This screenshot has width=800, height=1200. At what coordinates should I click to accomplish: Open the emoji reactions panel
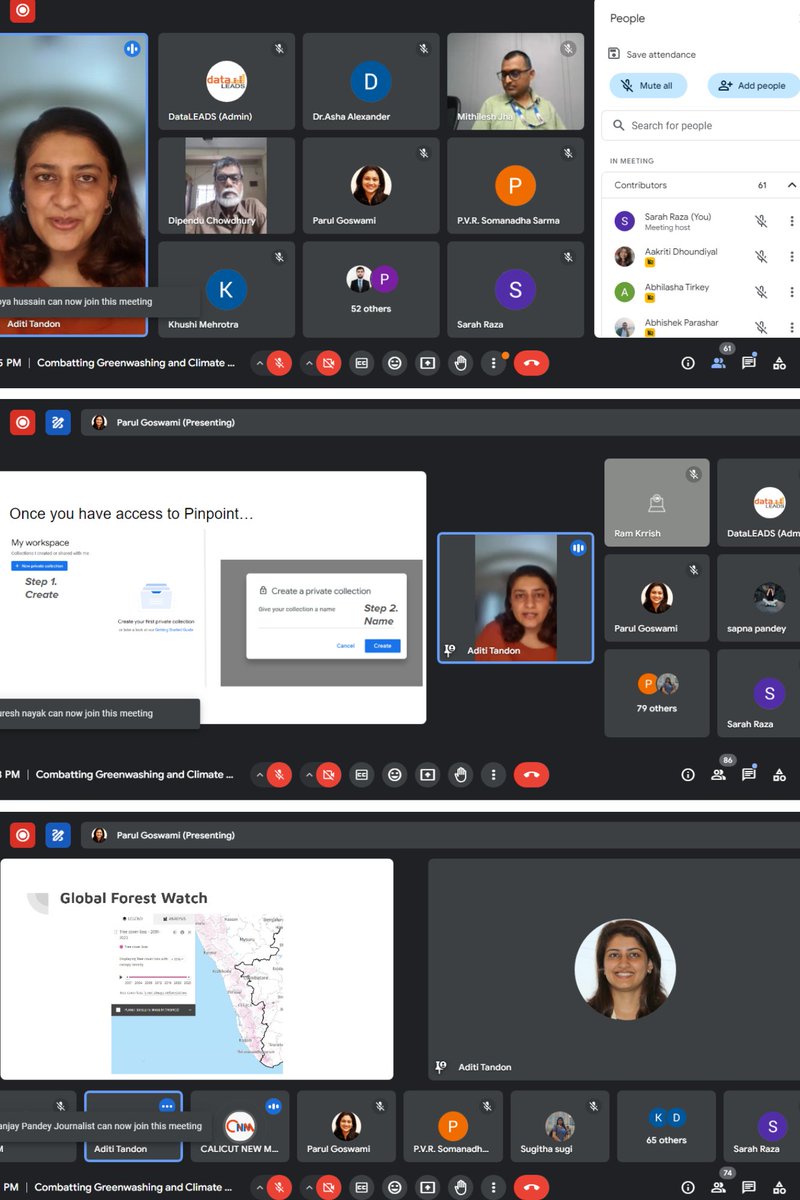[394, 363]
